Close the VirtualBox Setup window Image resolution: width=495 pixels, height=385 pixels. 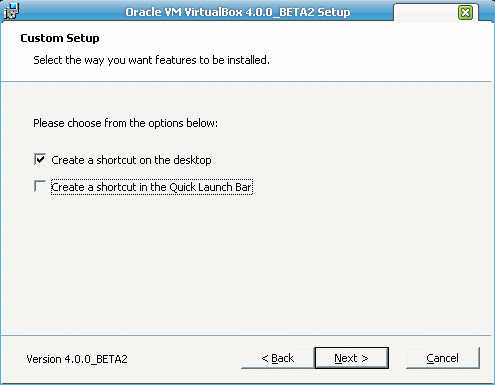[x=465, y=13]
